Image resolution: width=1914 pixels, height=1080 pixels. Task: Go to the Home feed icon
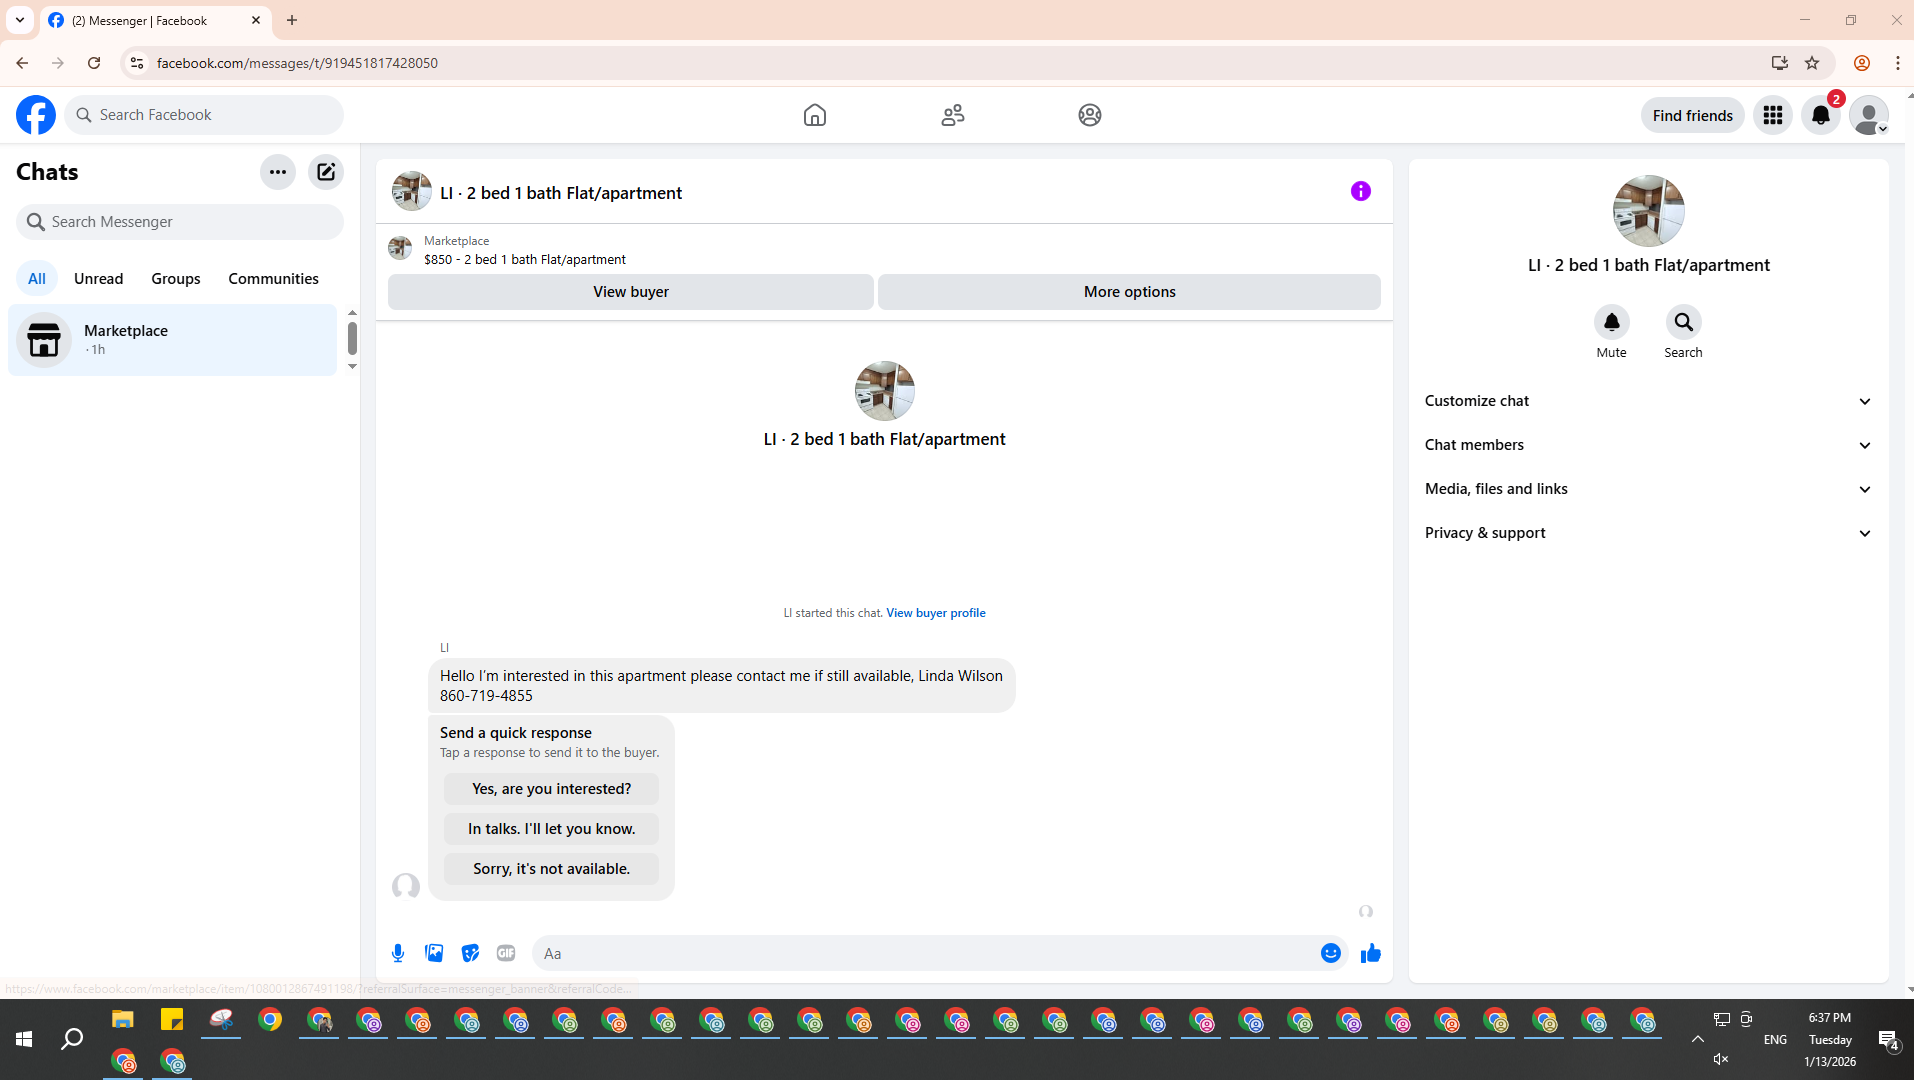click(x=815, y=115)
